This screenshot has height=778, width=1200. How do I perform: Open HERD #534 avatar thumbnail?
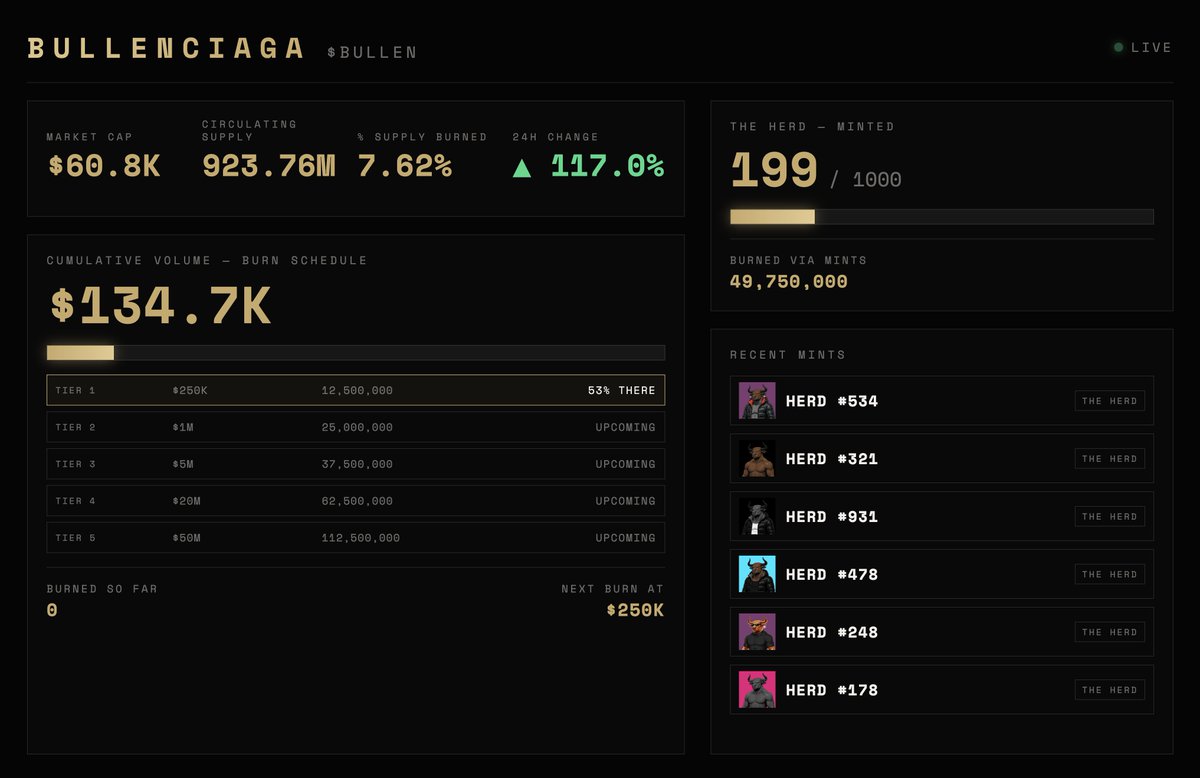pyautogui.click(x=757, y=401)
